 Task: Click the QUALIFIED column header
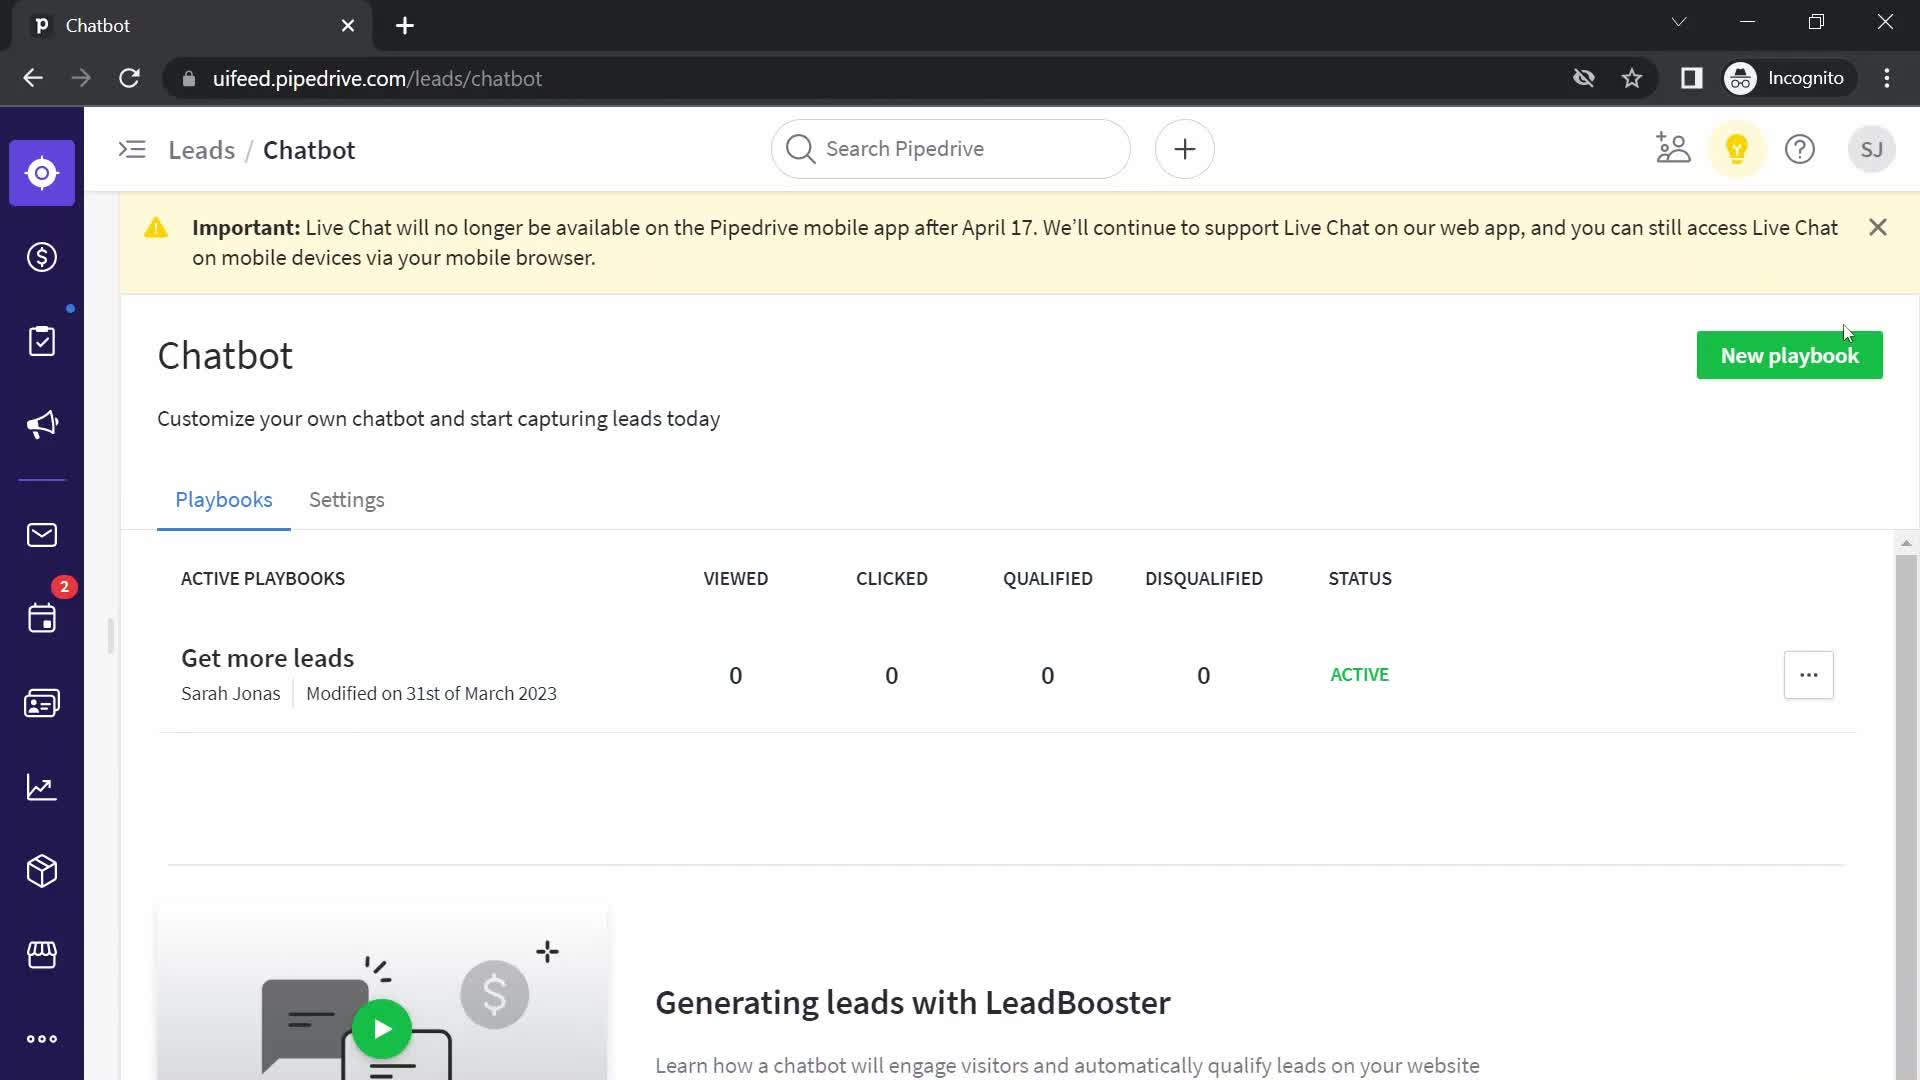[1048, 579]
